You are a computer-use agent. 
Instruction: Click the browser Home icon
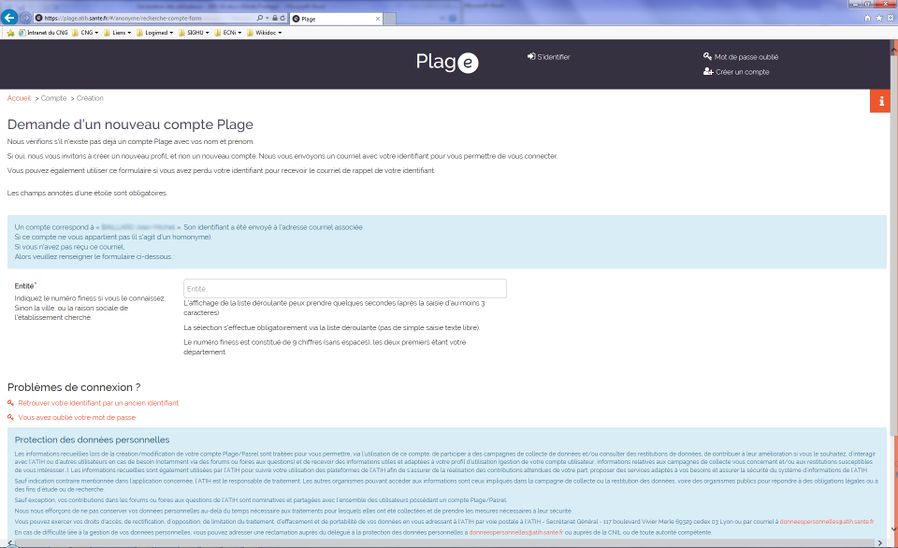[x=868, y=18]
